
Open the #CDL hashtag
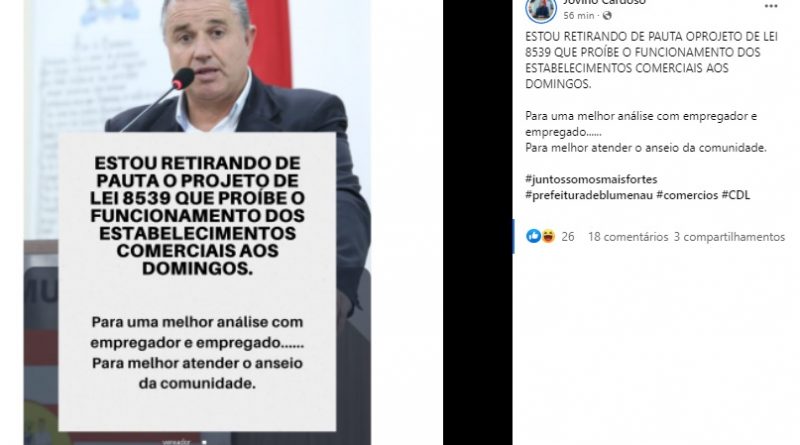coord(736,195)
